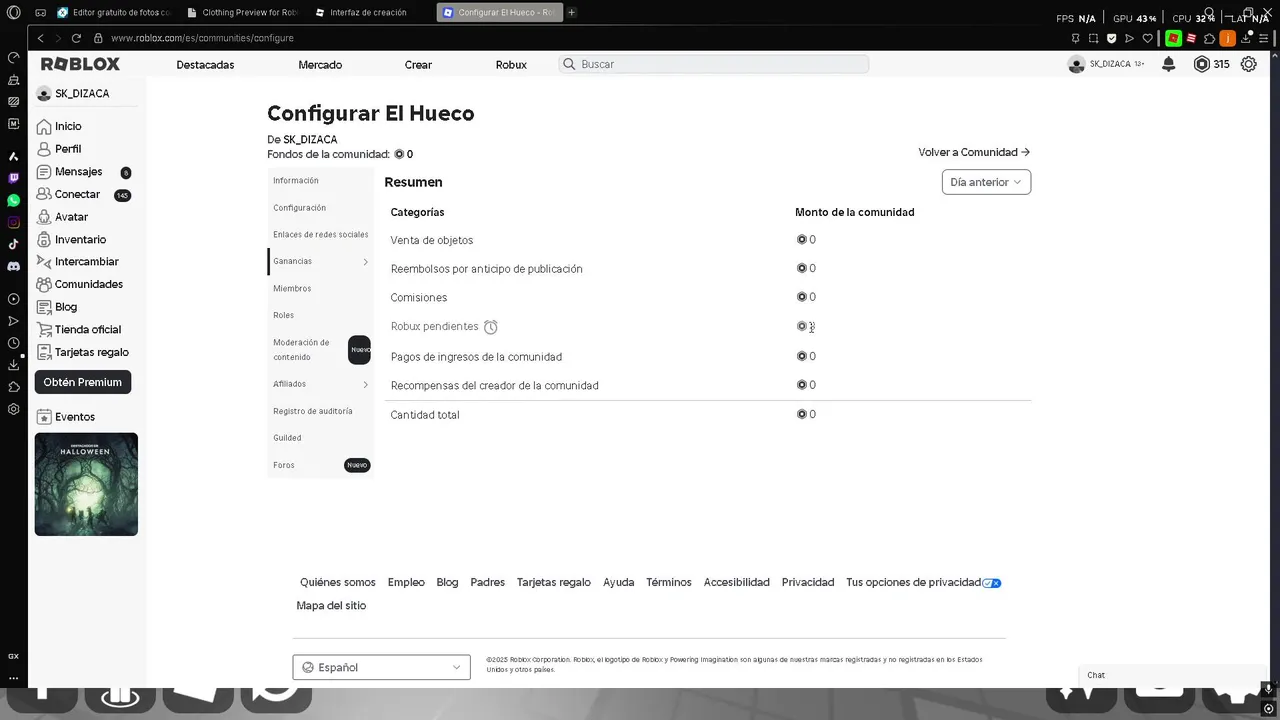Click the Roblox logo
Viewport: 1280px width, 720px height.
point(80,64)
